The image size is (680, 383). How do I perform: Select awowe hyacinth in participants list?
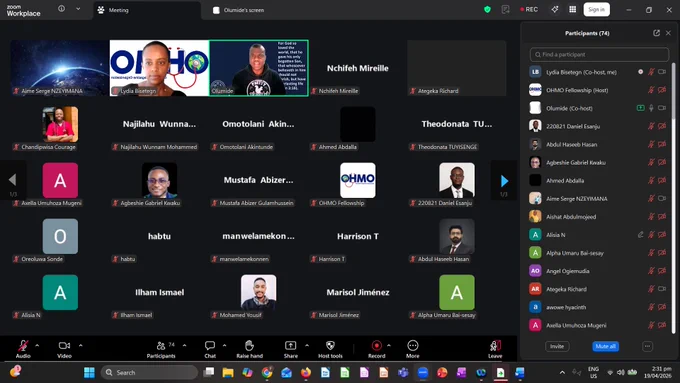coord(598,307)
